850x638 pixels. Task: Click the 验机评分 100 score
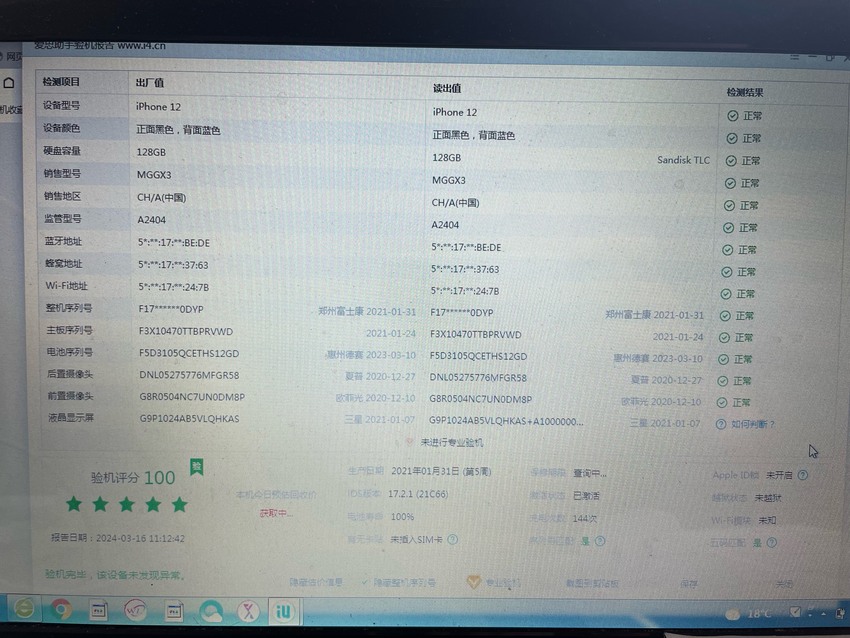[133, 478]
